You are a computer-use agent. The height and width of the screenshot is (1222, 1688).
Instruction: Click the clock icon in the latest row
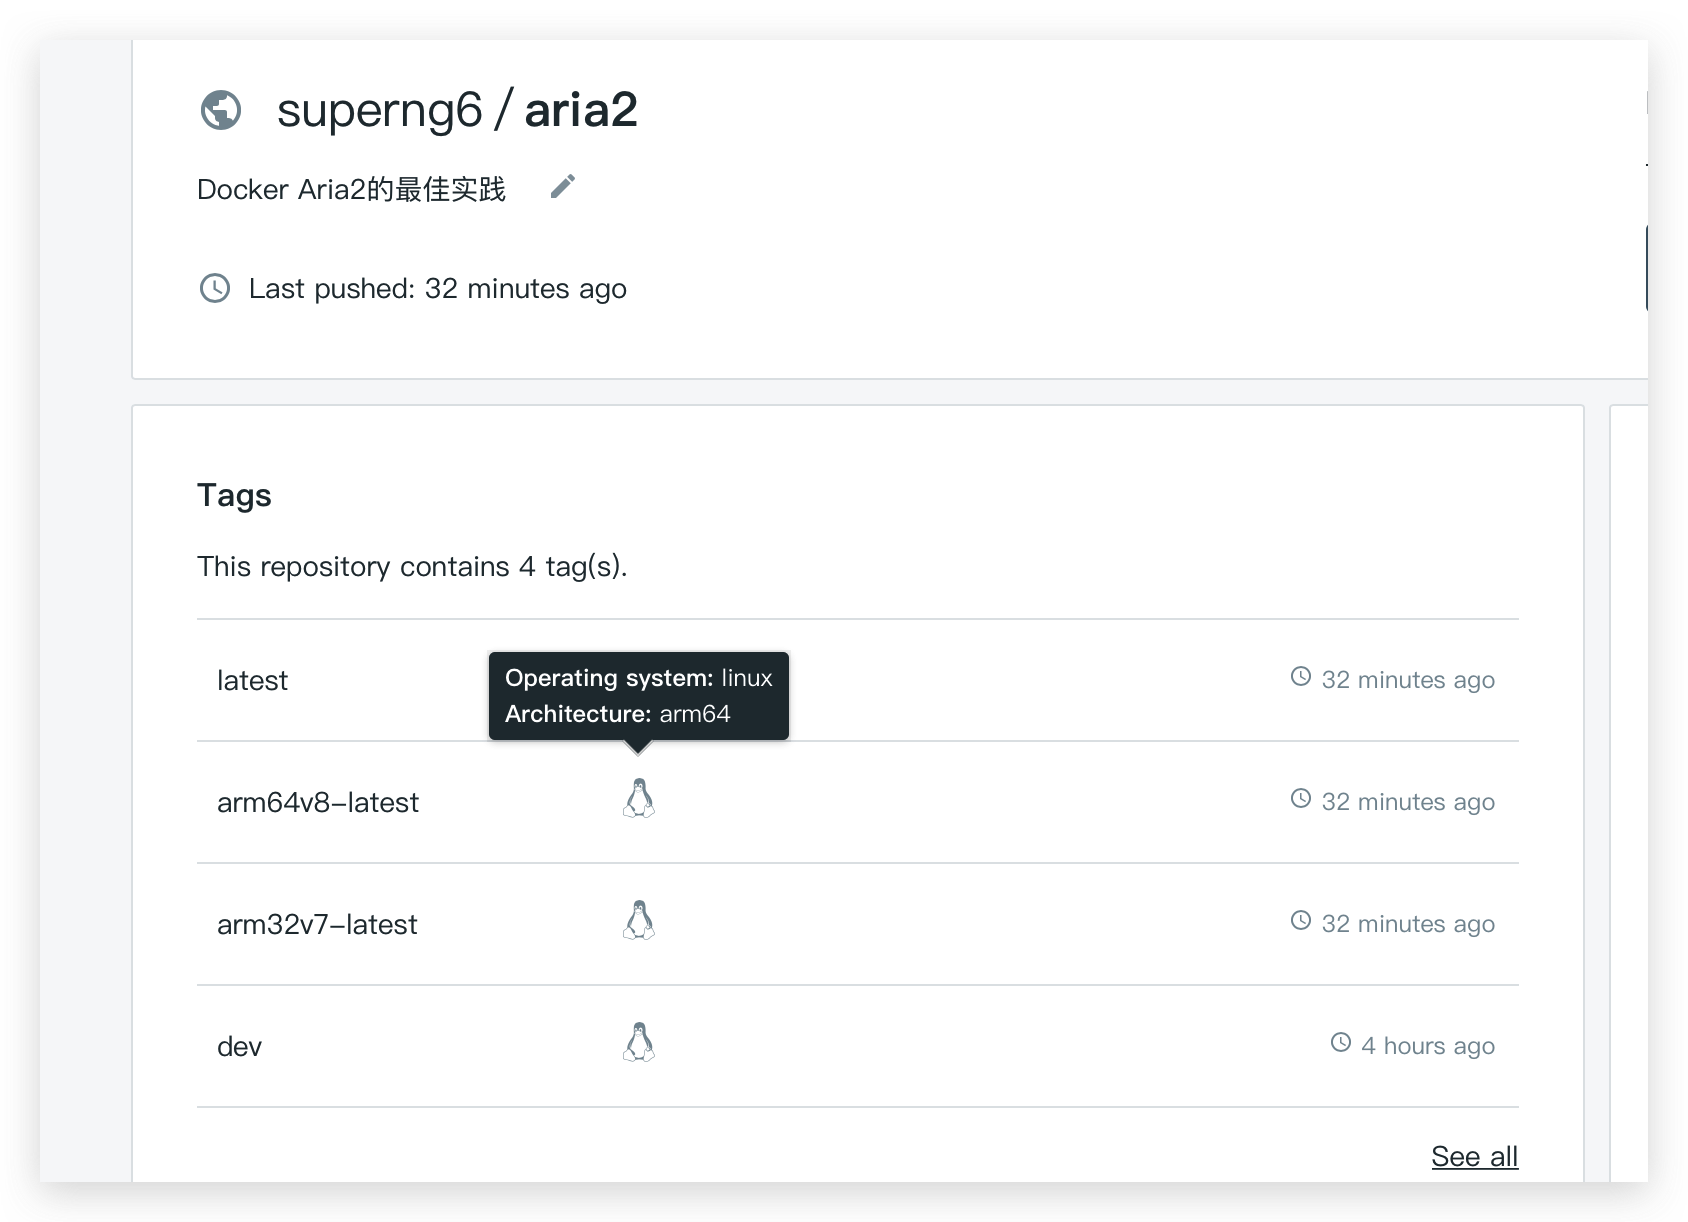(x=1301, y=677)
